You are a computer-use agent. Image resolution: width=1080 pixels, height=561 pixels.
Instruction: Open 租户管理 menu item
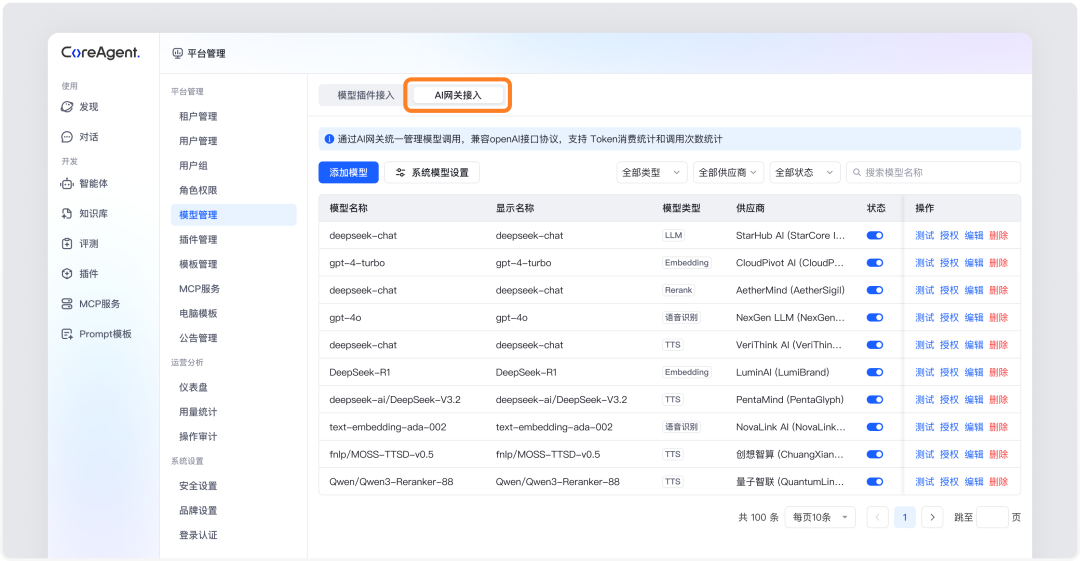pyautogui.click(x=198, y=116)
